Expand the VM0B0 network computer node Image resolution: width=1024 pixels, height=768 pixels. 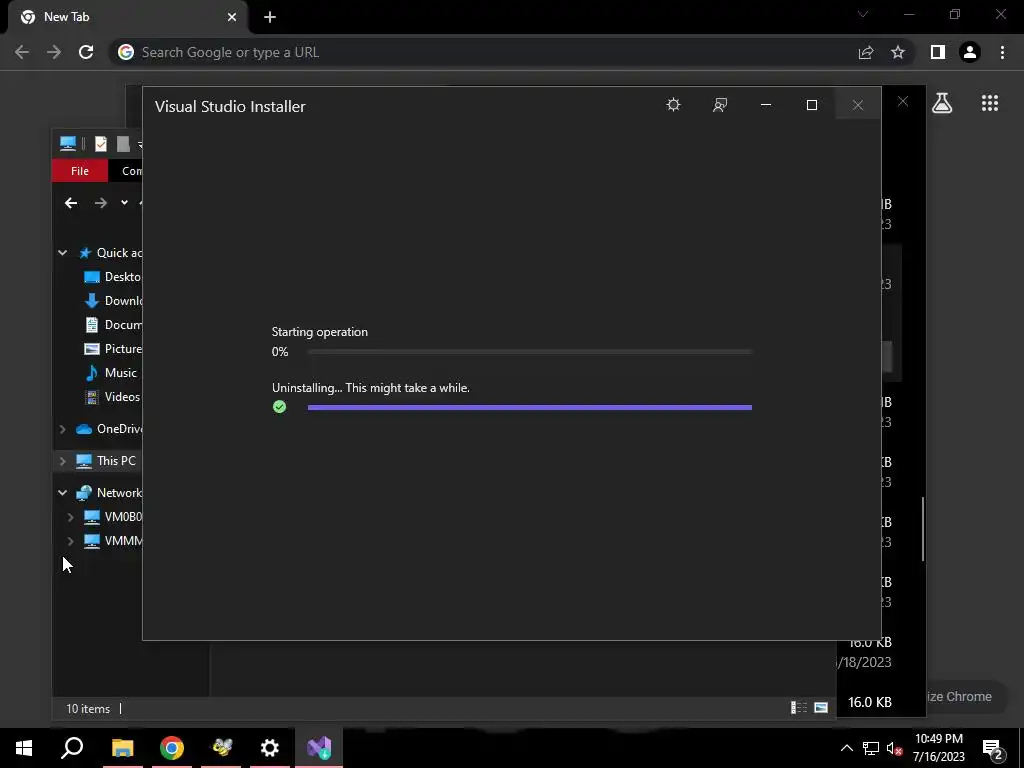point(71,517)
